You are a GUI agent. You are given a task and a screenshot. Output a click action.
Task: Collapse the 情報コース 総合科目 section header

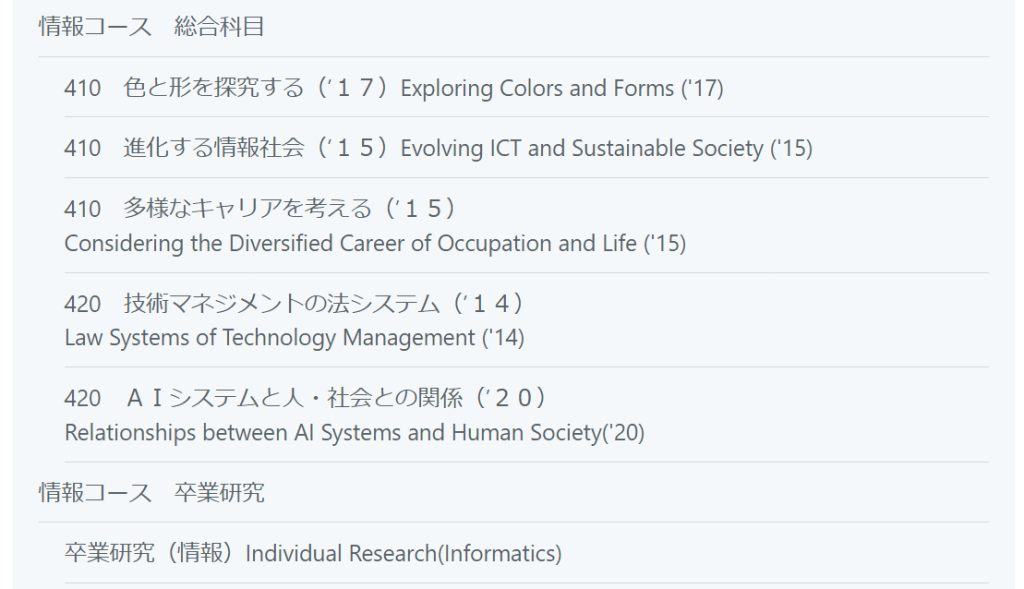point(151,27)
